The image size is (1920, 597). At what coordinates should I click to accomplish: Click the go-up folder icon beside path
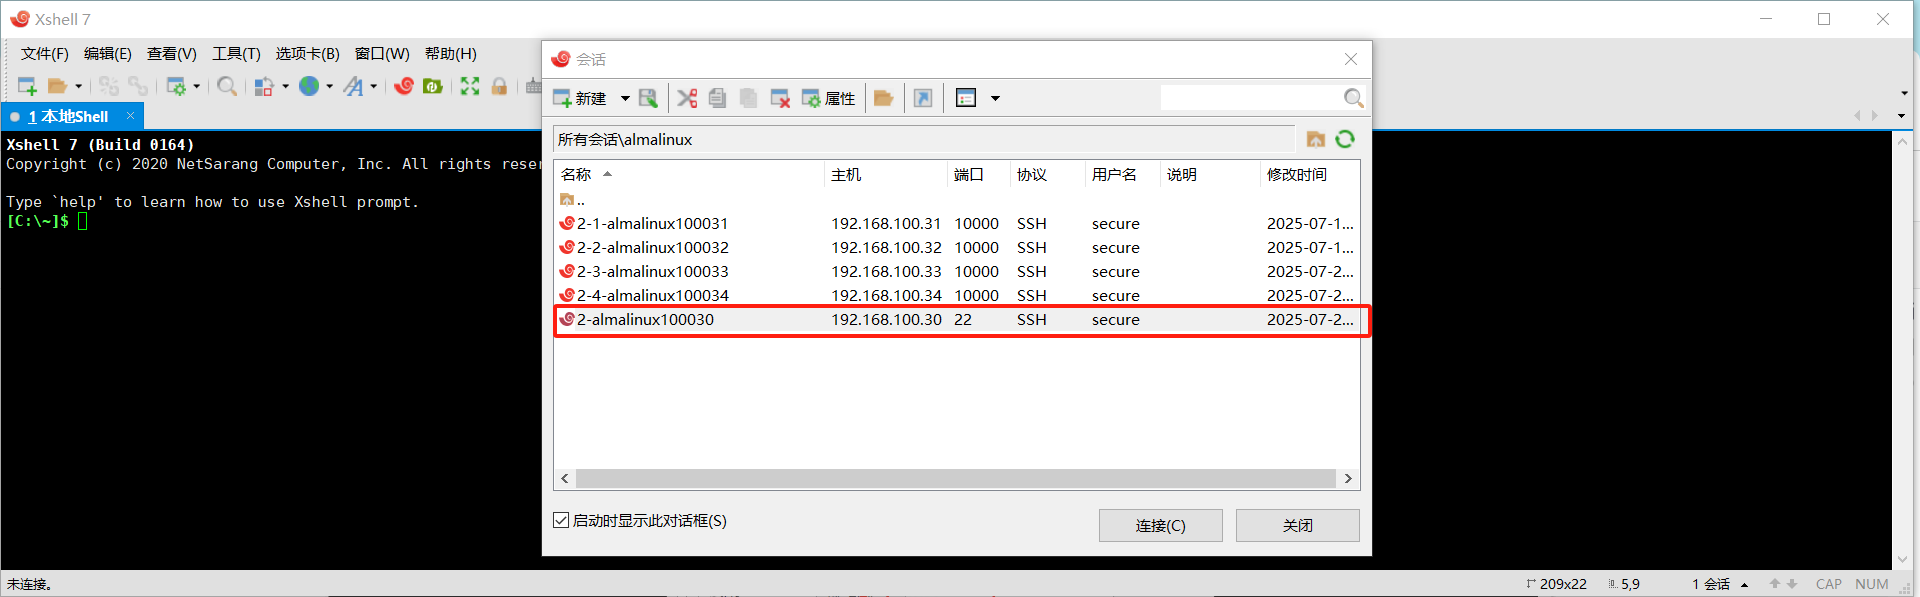(x=1316, y=139)
